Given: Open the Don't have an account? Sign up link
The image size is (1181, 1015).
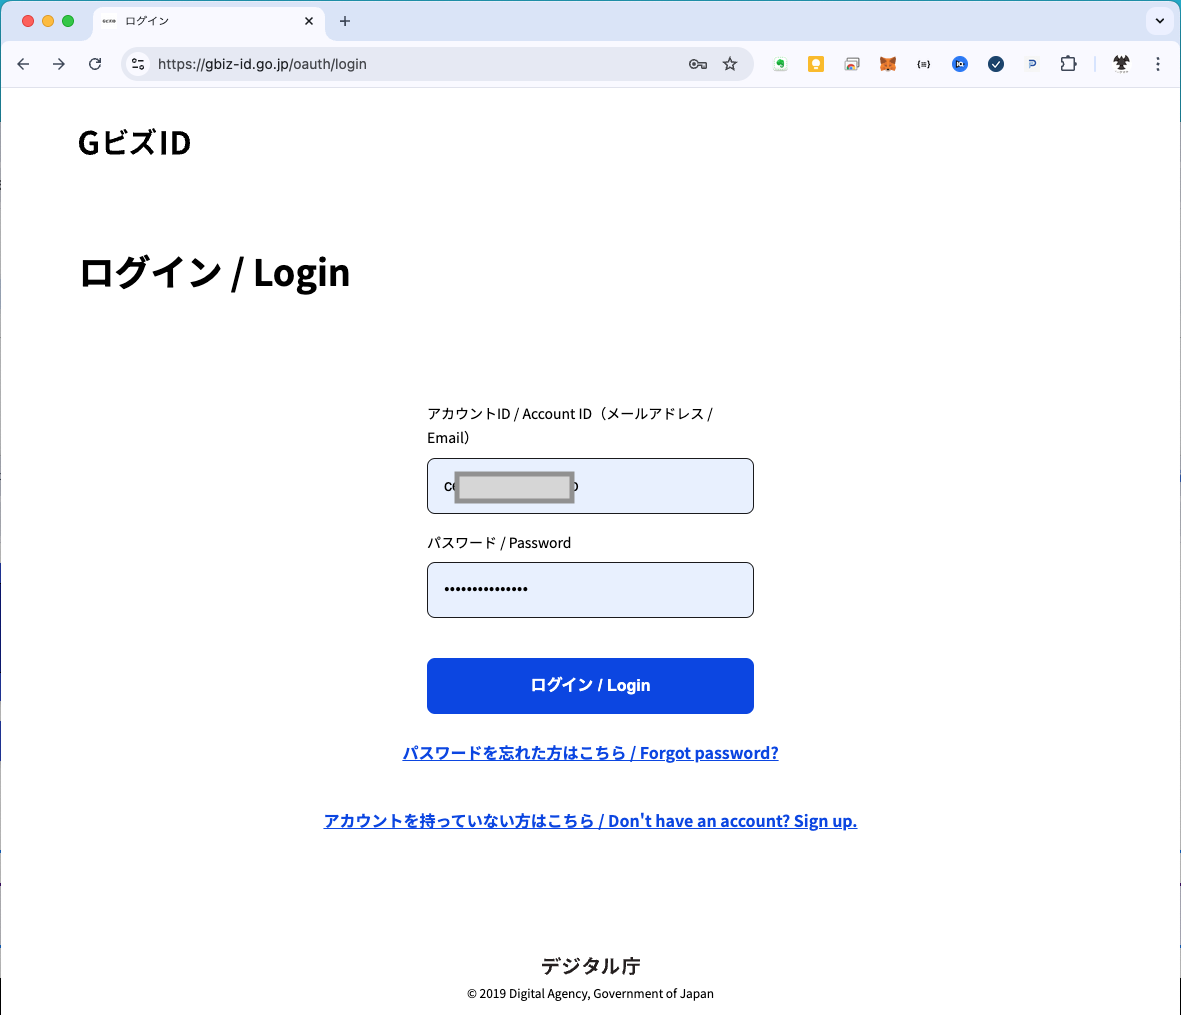Looking at the screenshot, I should (x=590, y=821).
